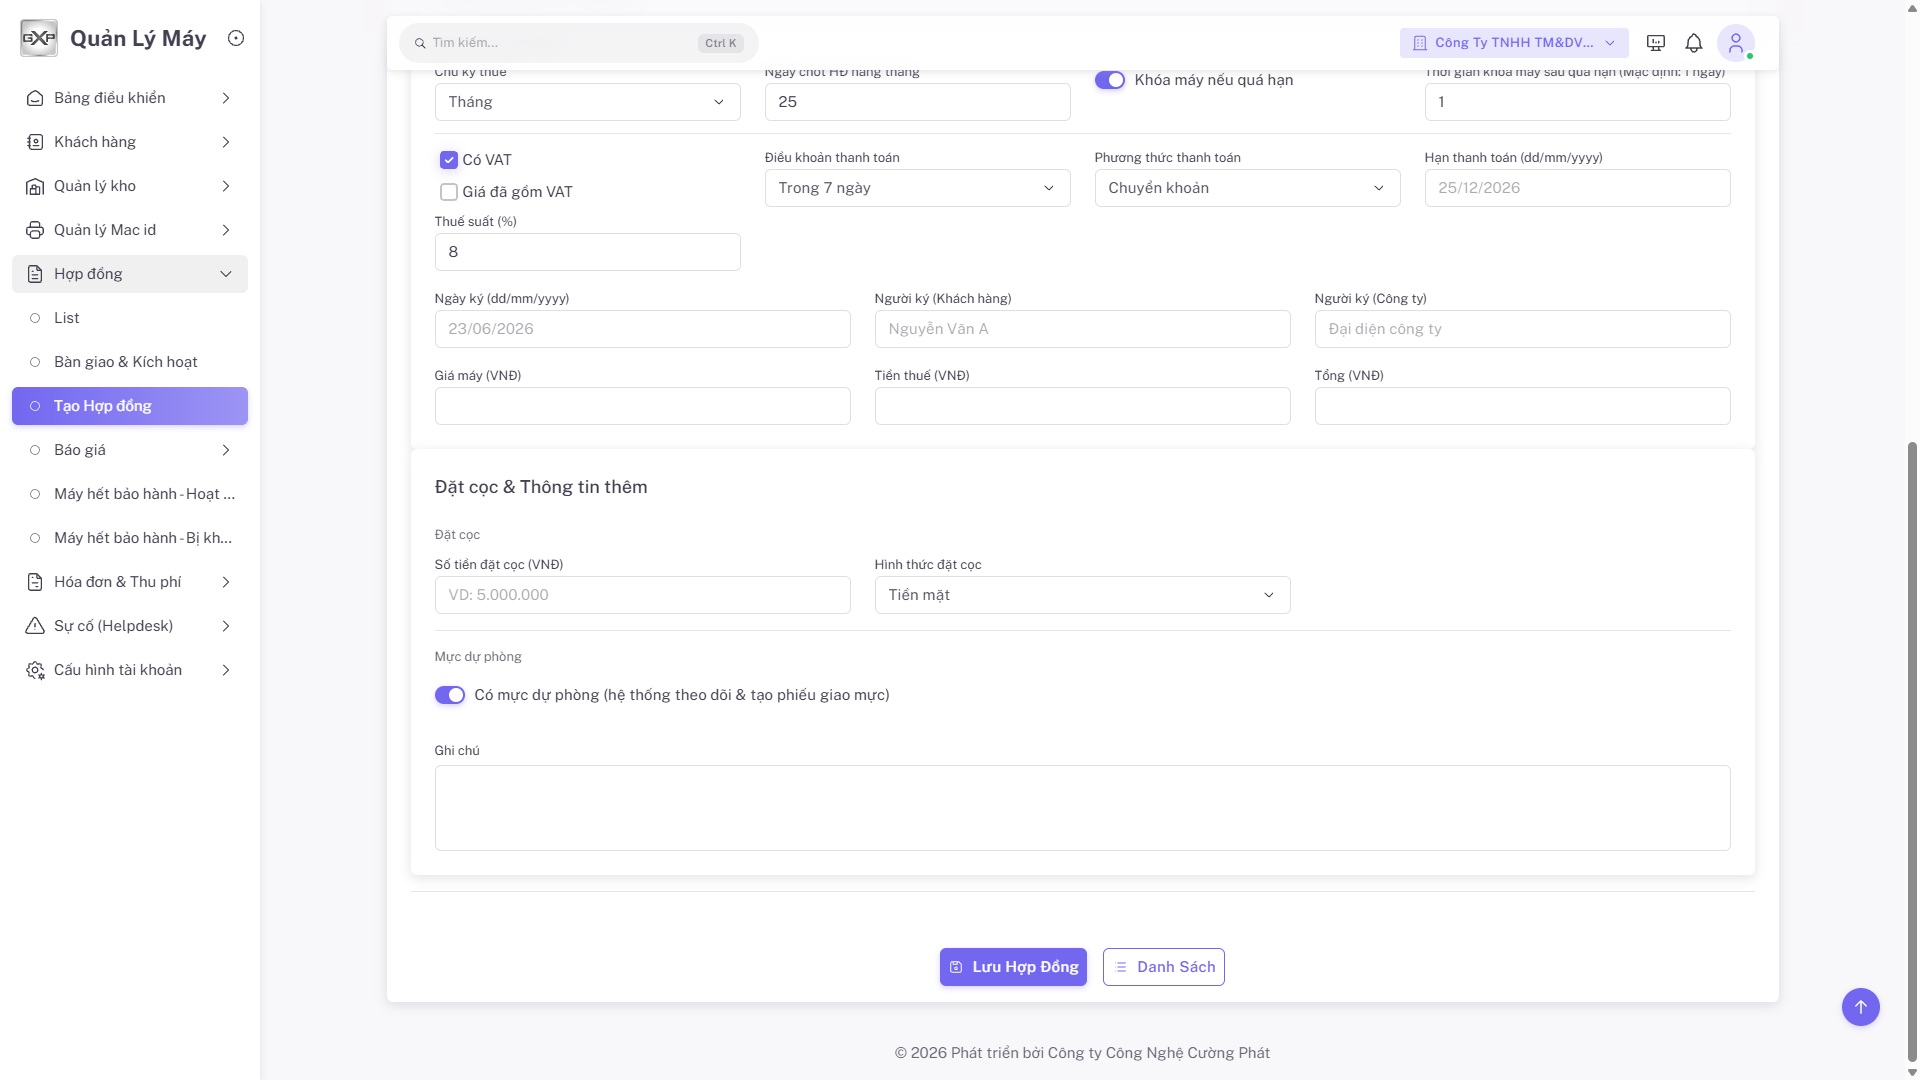Click the Ghi chú text area
This screenshot has height=1080, width=1920.
pos(1083,808)
